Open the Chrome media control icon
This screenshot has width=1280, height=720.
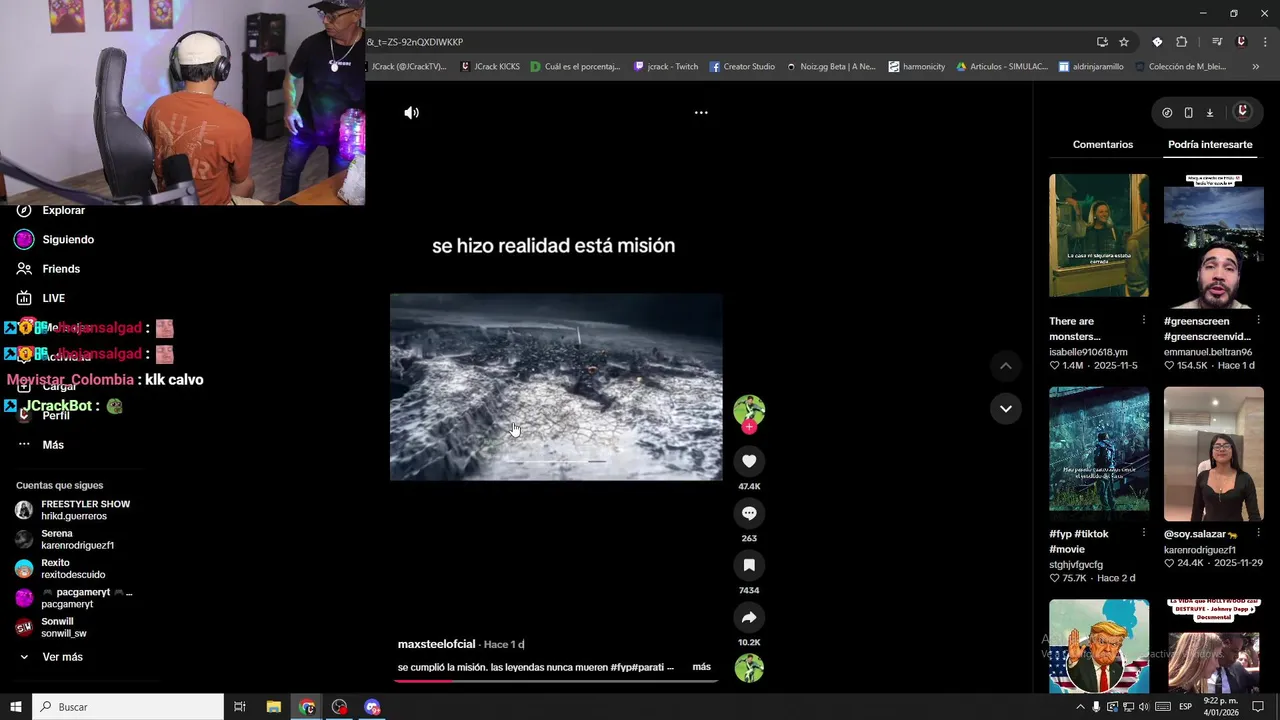pos(1217,42)
